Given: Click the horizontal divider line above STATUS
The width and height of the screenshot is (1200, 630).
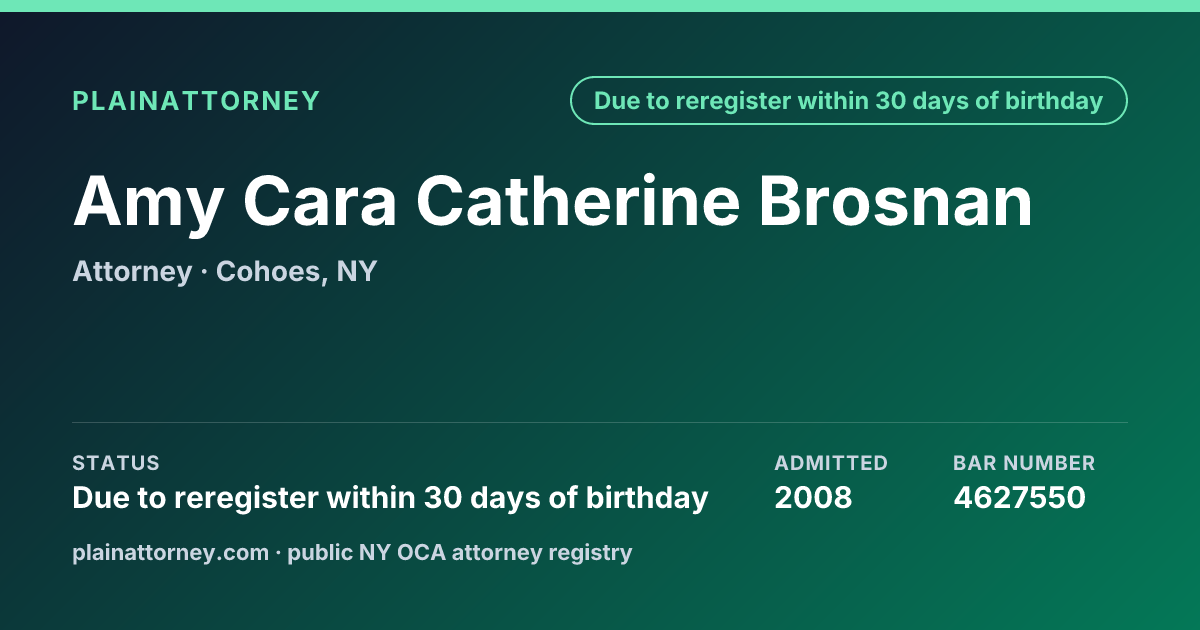Looking at the screenshot, I should point(600,422).
